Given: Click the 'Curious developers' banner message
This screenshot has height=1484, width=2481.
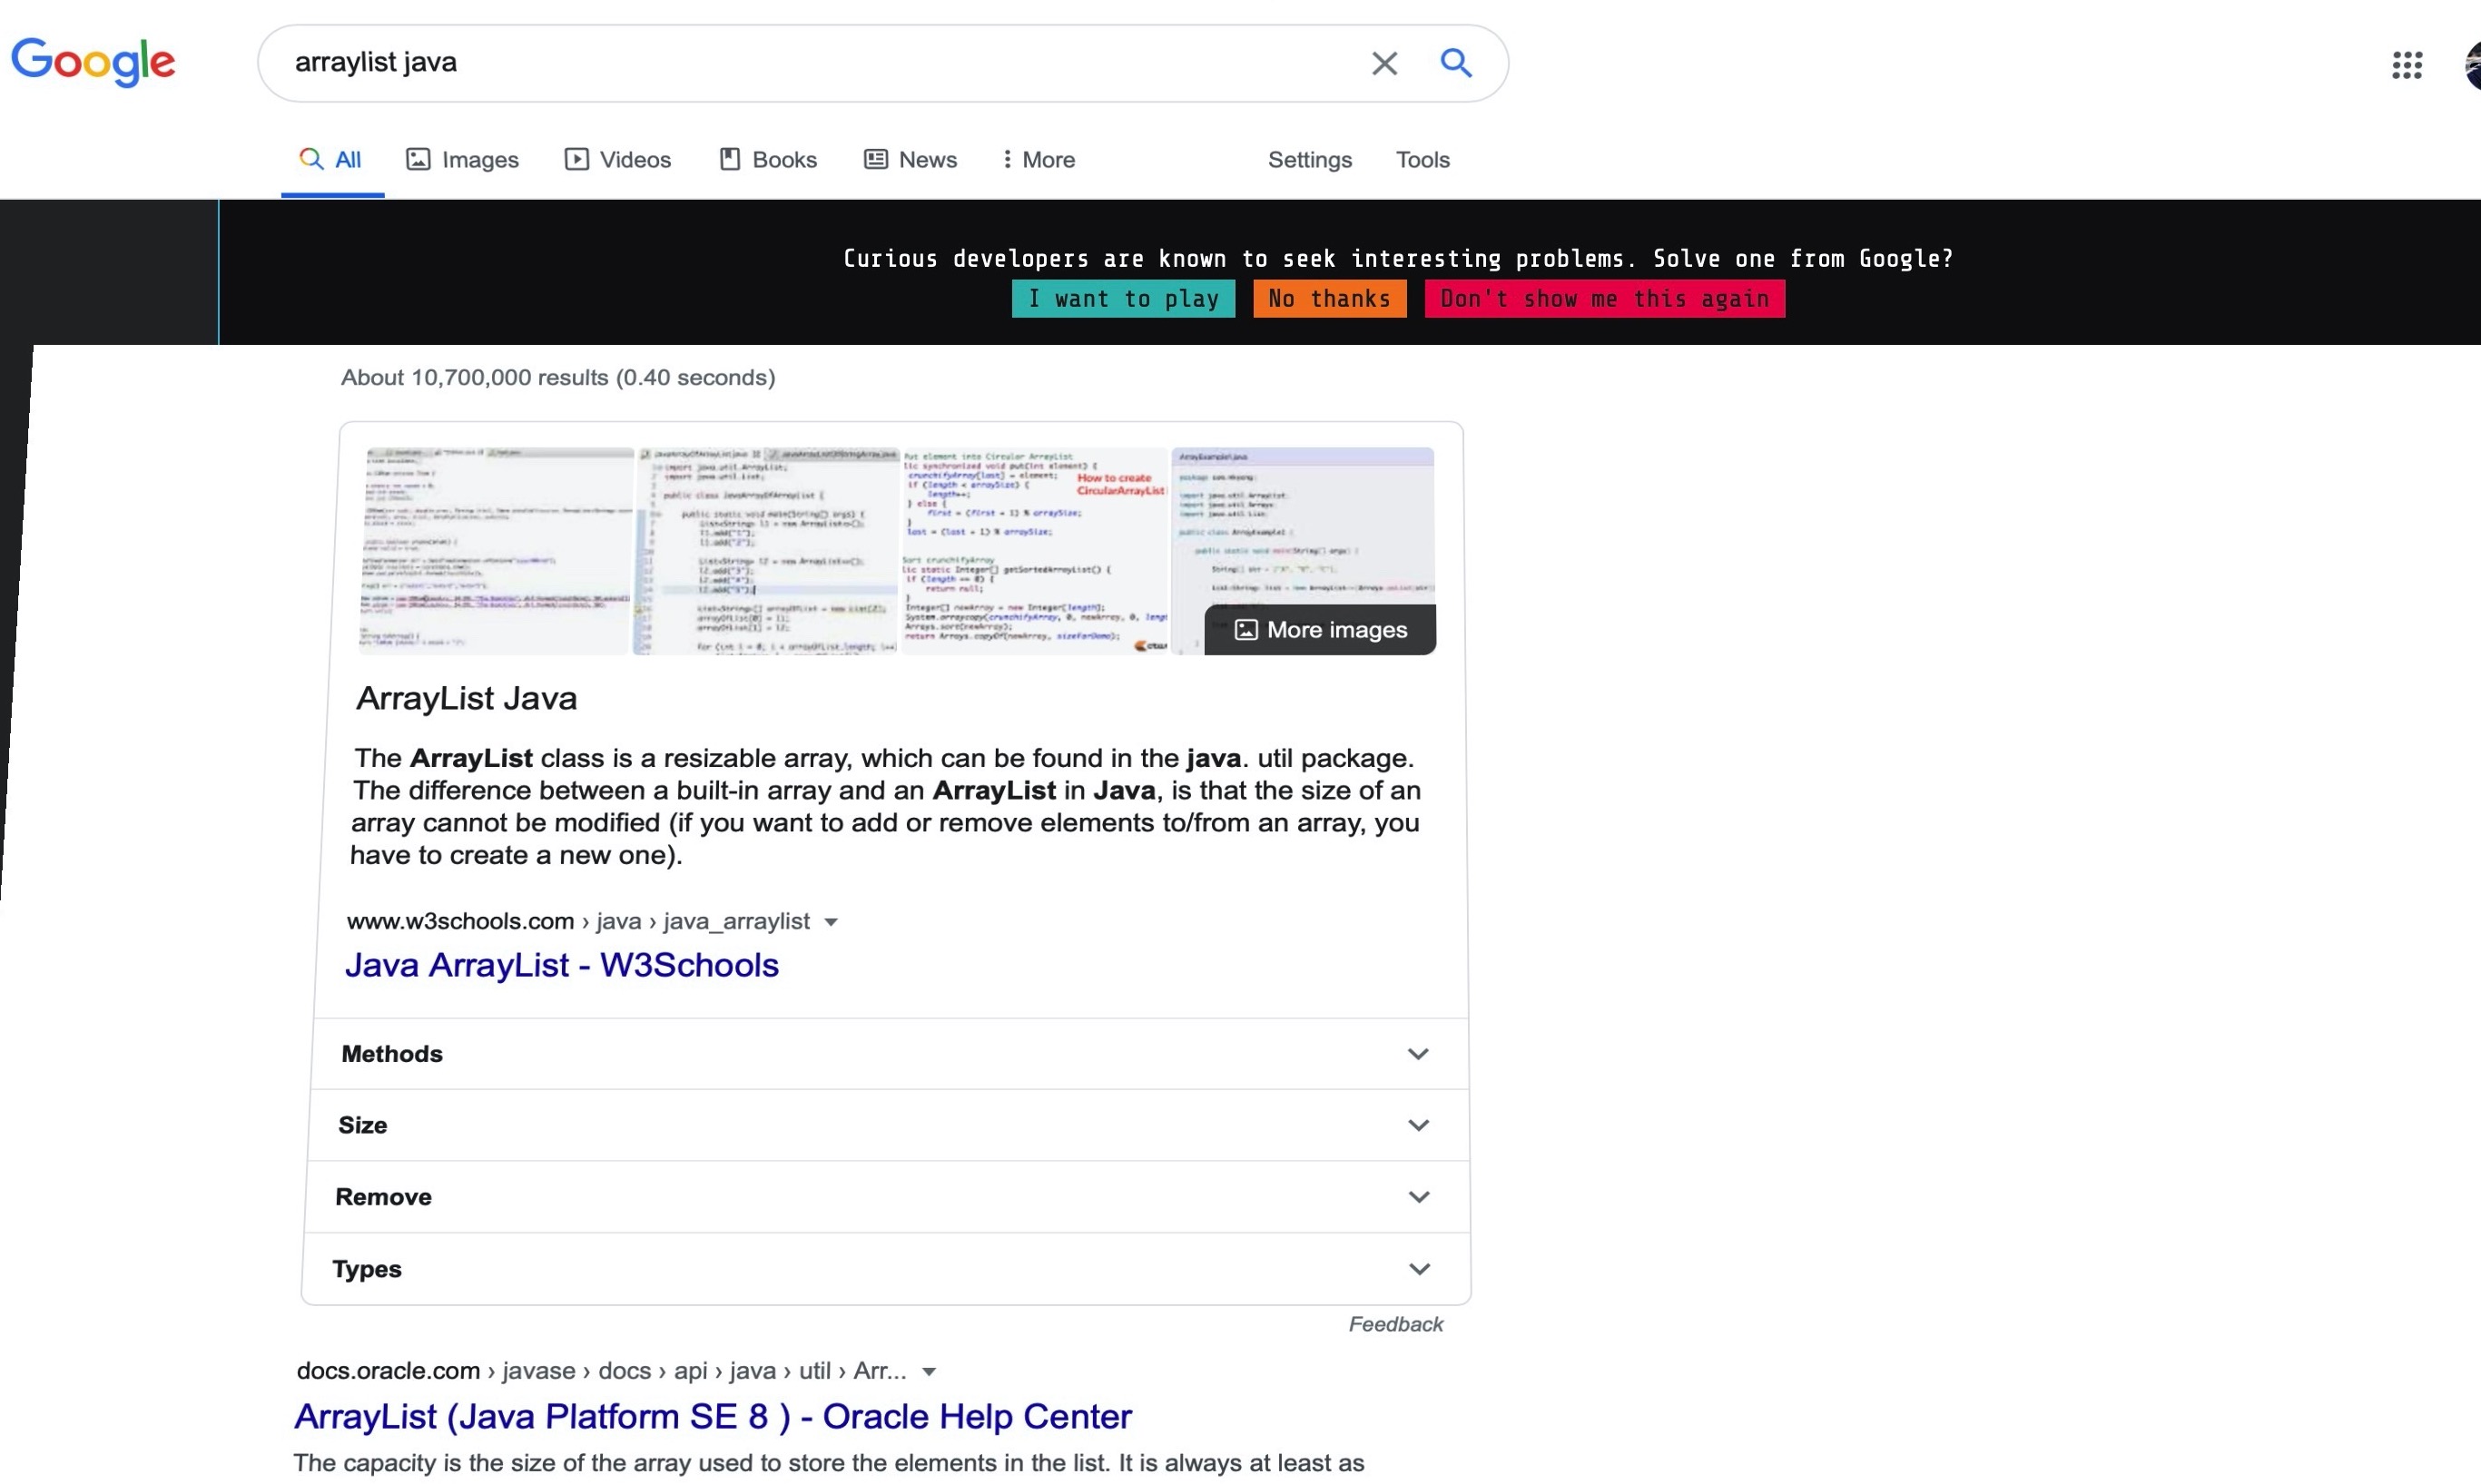Looking at the screenshot, I should [1398, 259].
